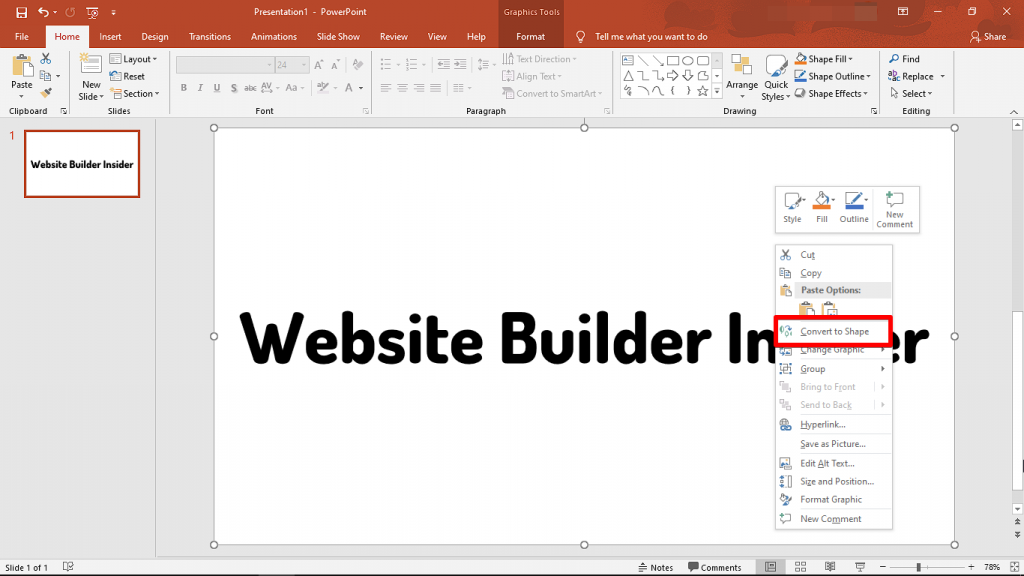
Task: Insert an oval from the shapes gallery
Action: pyautogui.click(x=688, y=61)
